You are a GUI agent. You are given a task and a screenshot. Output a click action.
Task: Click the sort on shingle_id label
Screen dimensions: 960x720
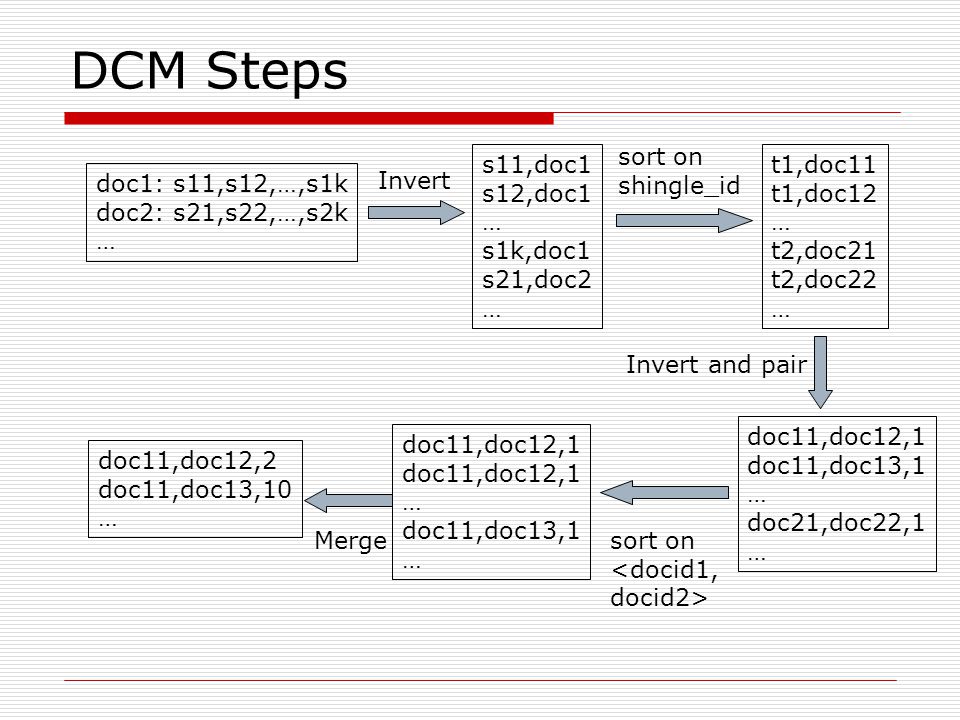click(678, 171)
